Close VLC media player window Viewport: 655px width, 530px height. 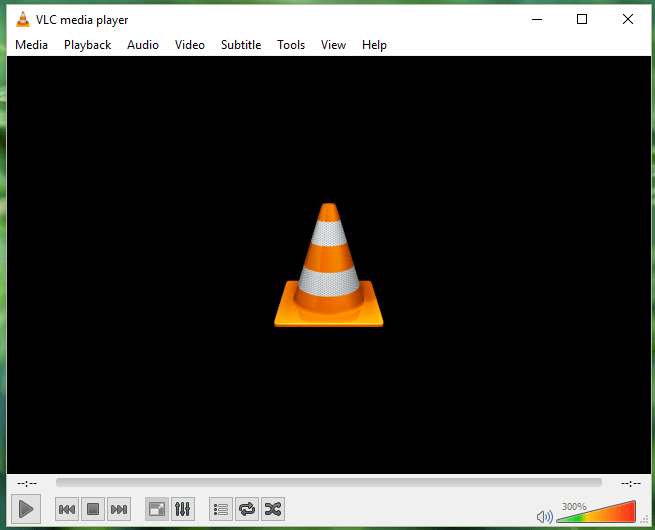(x=628, y=19)
